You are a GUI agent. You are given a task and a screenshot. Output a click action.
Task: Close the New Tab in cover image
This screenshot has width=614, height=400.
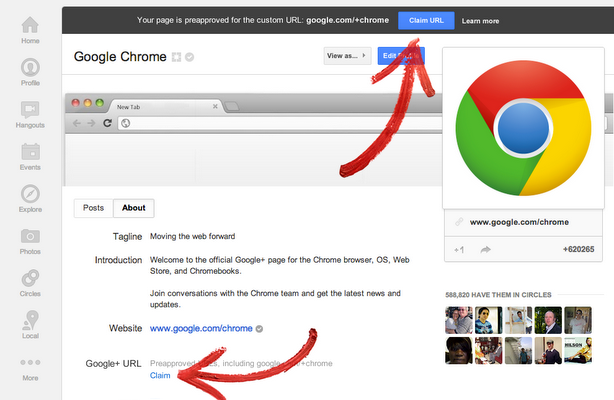click(x=215, y=106)
